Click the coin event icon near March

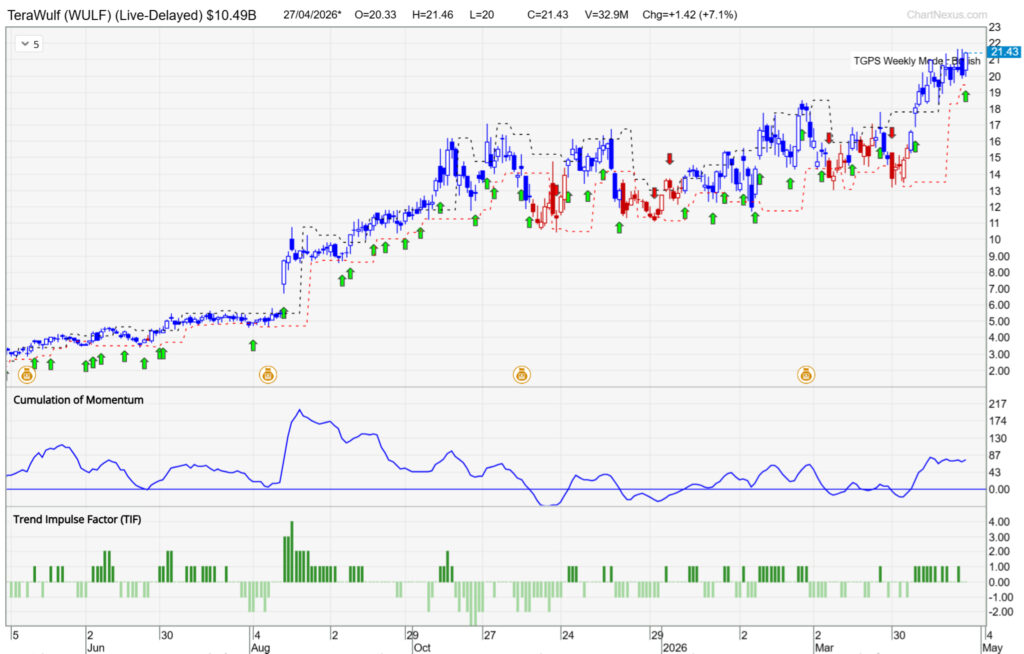(805, 375)
